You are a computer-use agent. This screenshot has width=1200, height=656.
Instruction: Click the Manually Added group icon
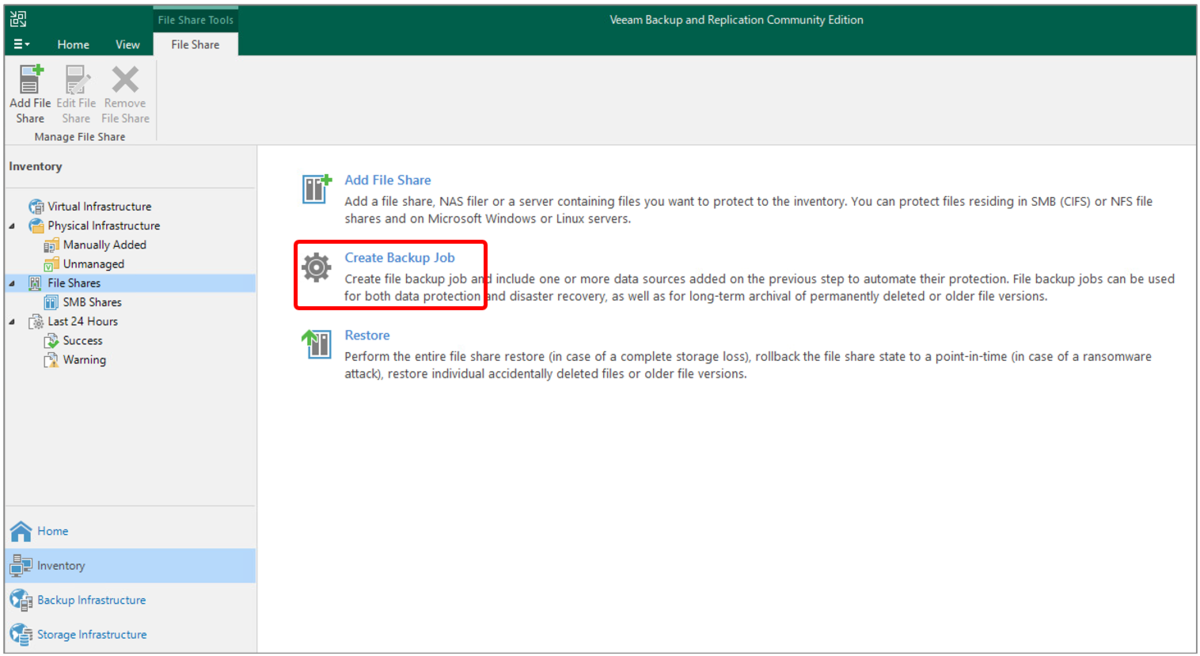click(x=52, y=245)
